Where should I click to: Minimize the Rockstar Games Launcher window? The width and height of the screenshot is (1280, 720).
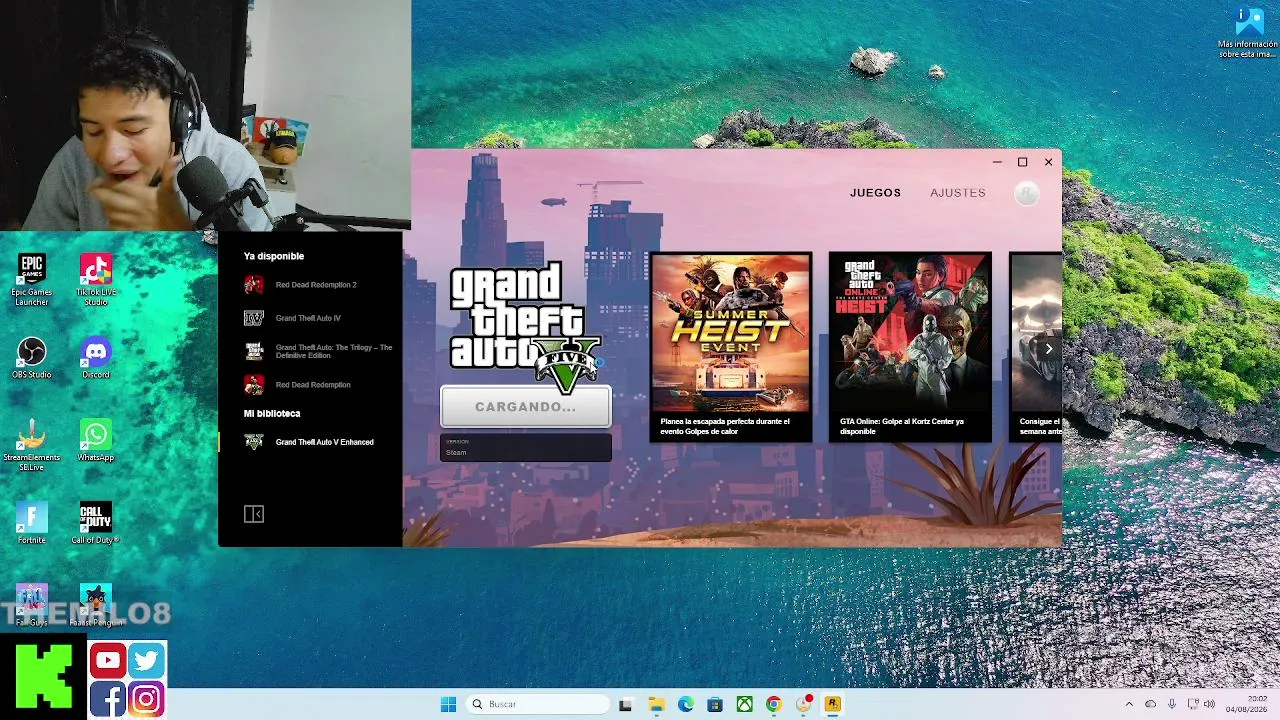997,162
